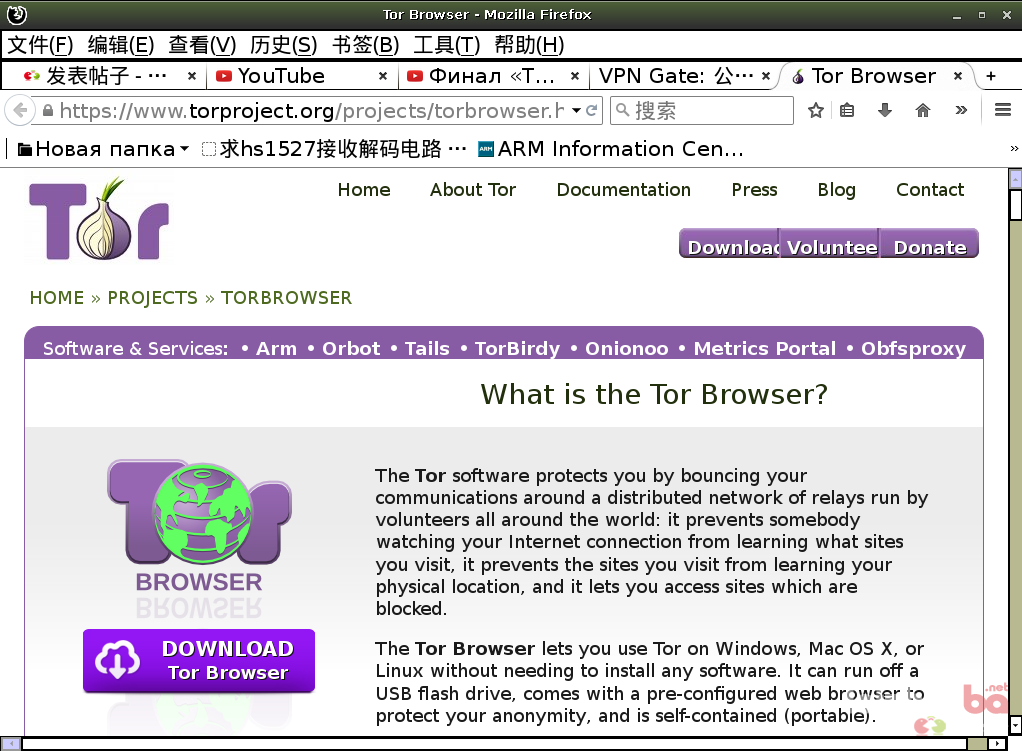This screenshot has width=1022, height=751.
Task: Open the TorBirdy project link
Action: coord(517,349)
